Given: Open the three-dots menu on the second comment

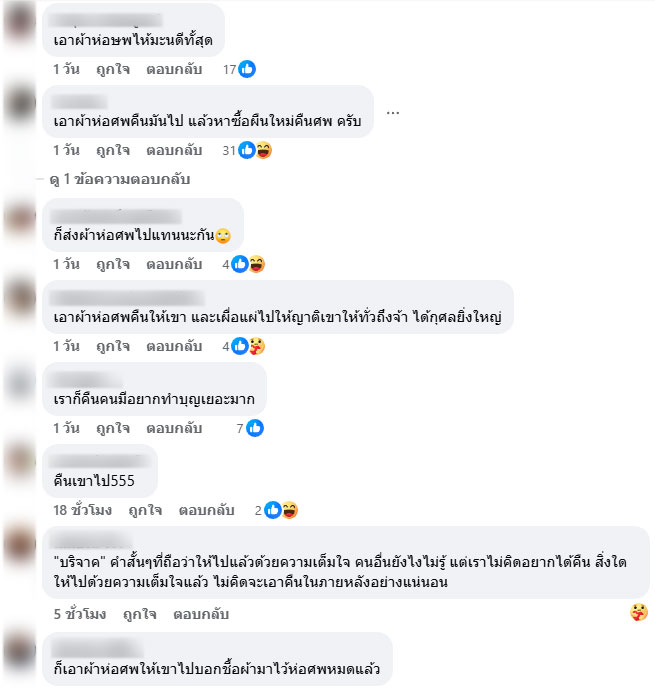Looking at the screenshot, I should (x=393, y=113).
